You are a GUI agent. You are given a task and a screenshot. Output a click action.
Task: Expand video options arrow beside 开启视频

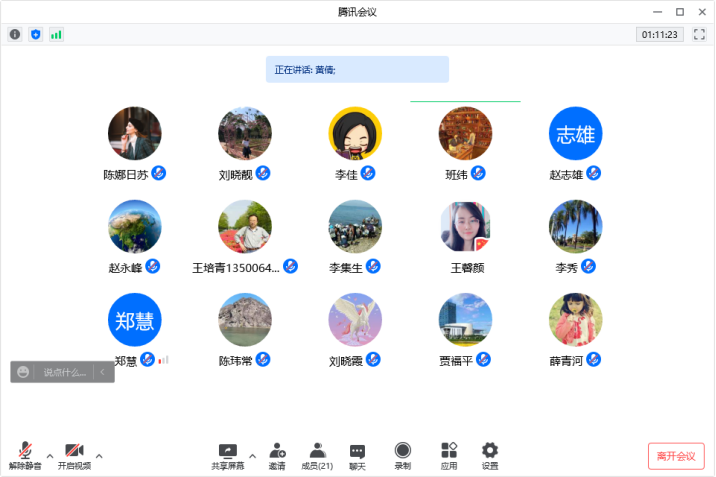[x=99, y=456]
